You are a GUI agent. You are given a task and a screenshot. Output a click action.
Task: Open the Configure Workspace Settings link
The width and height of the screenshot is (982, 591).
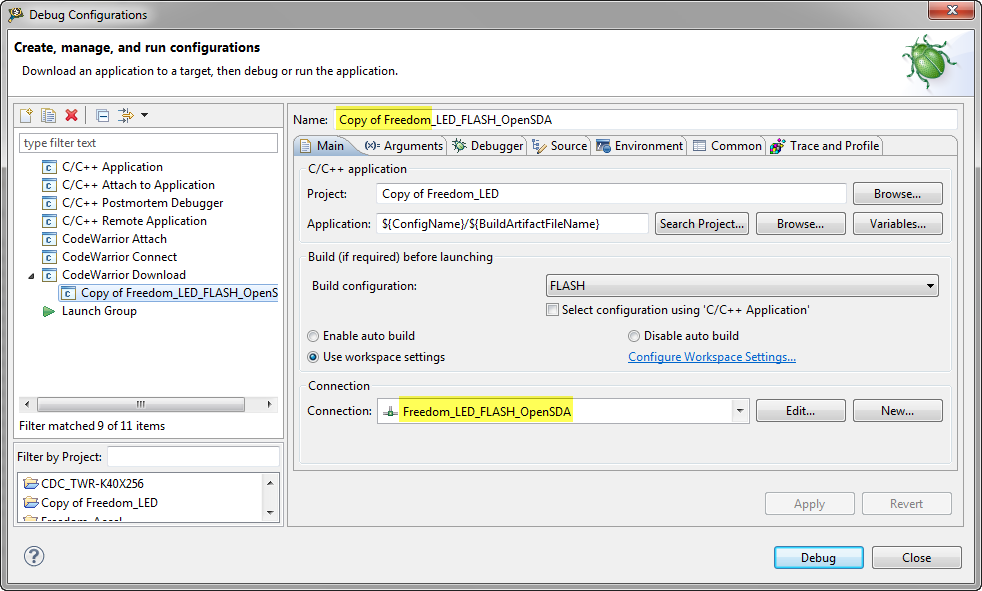point(711,357)
